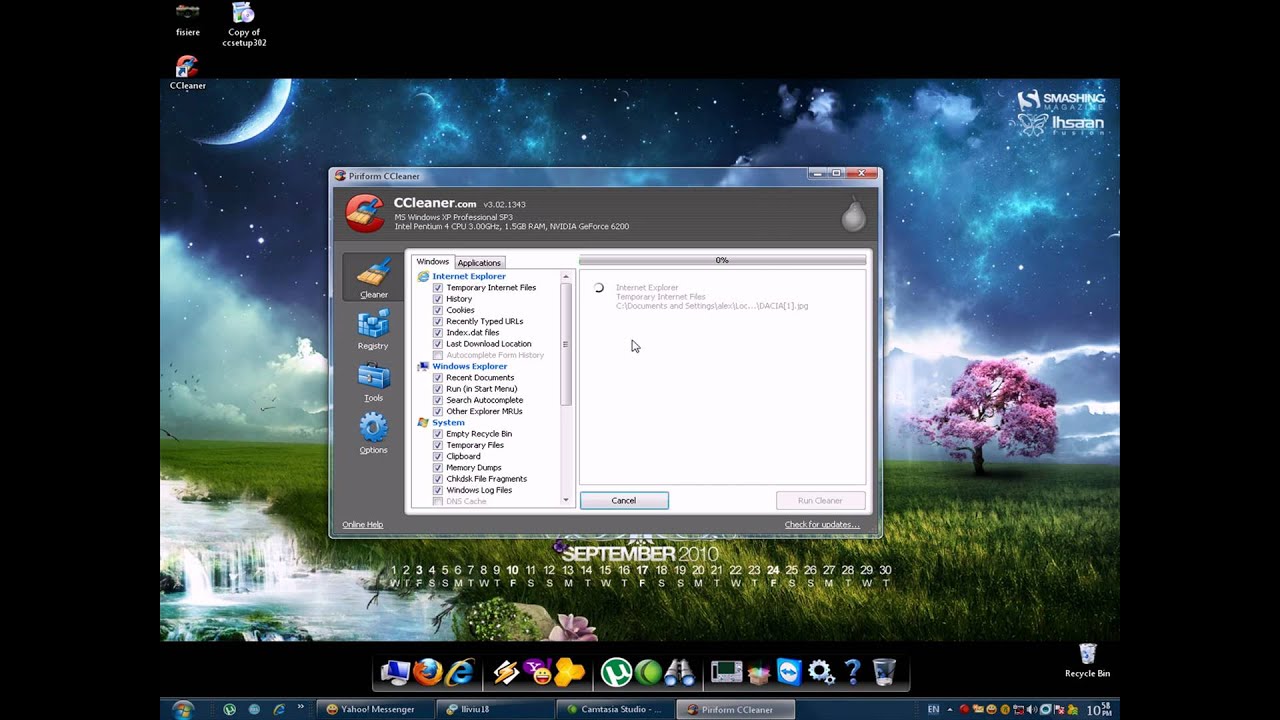Viewport: 1280px width, 720px height.
Task: Open the Copy of ccsetup302 desktop icon
Action: point(244,25)
